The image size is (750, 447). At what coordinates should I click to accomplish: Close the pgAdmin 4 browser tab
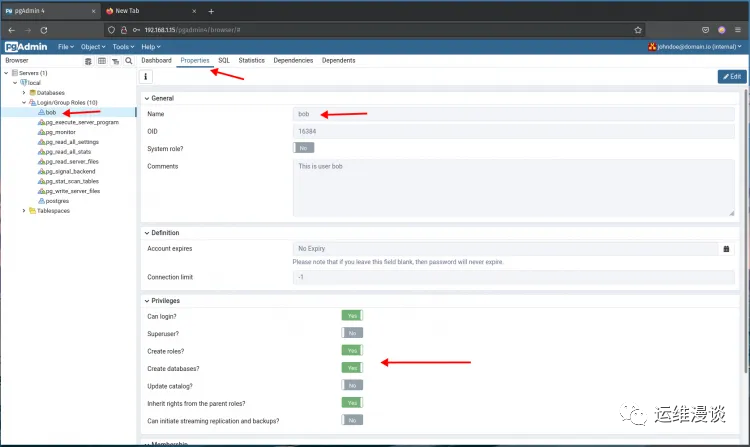click(93, 11)
